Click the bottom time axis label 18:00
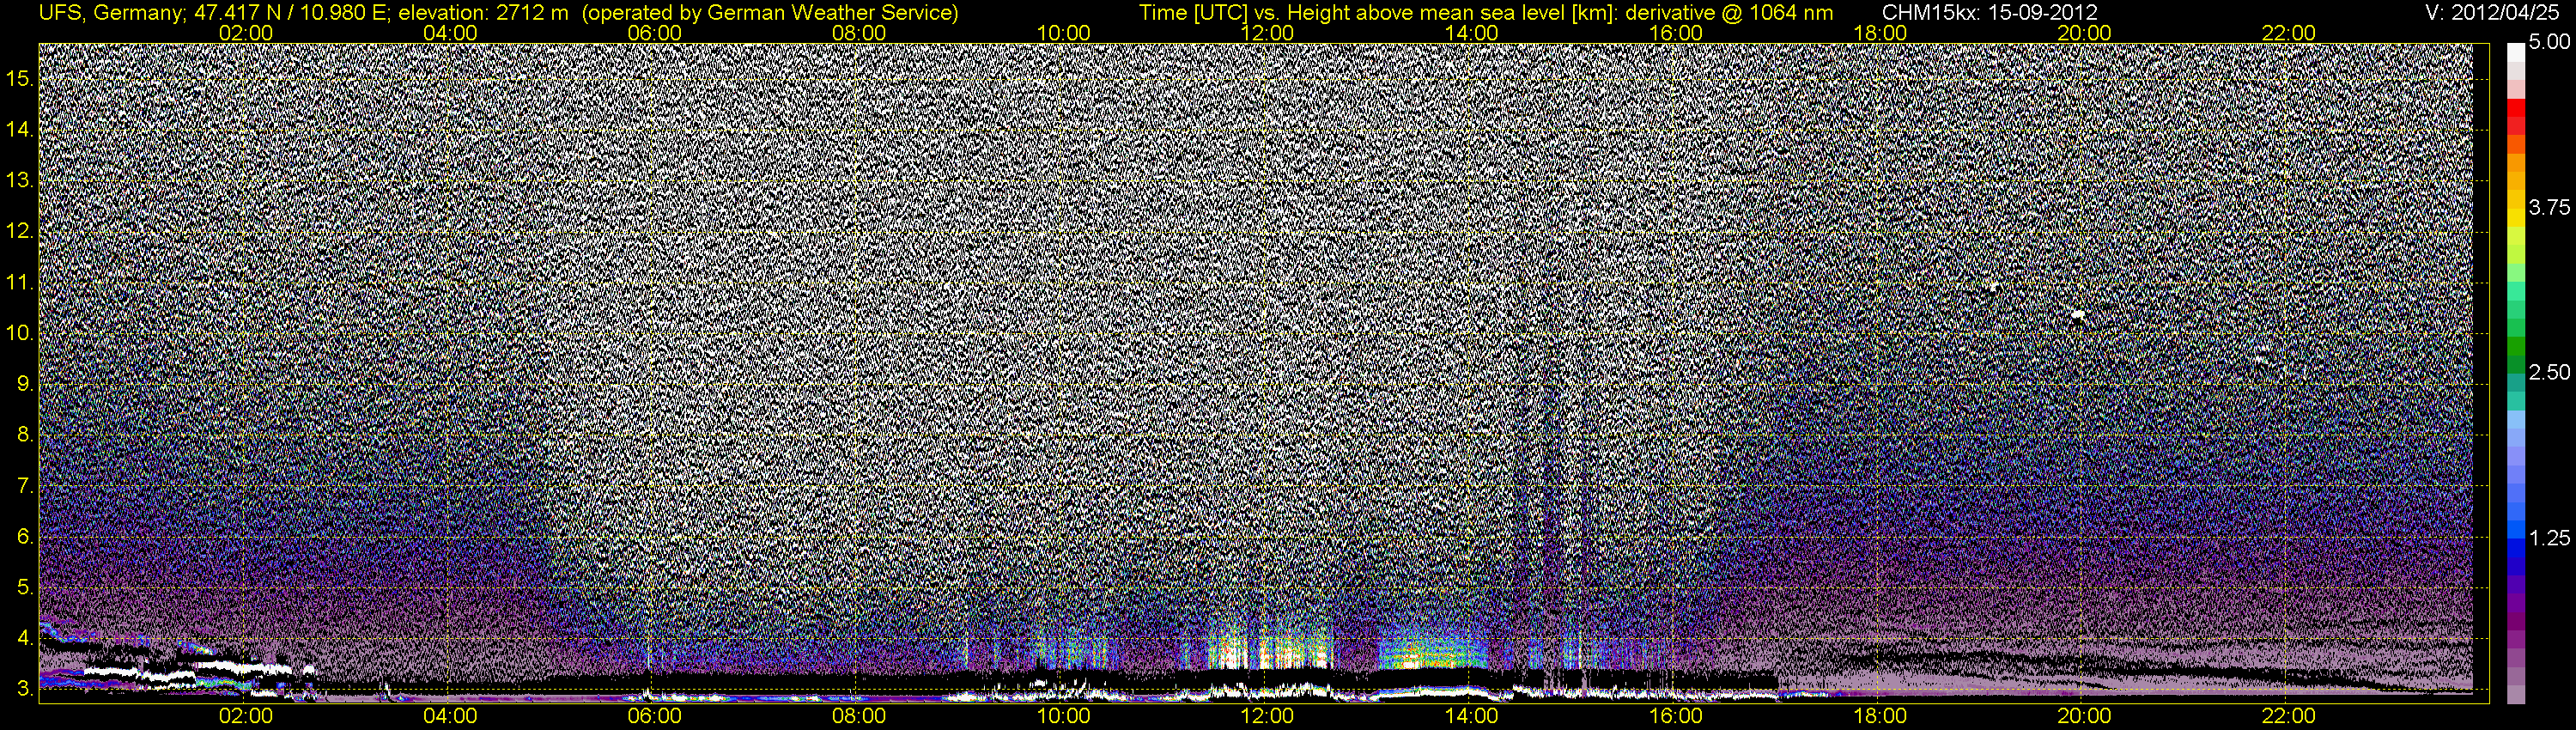Image resolution: width=2576 pixels, height=730 pixels. (1880, 716)
